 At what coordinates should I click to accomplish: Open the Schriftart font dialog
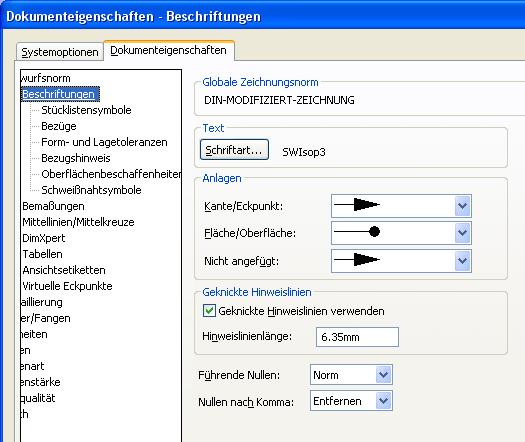coord(234,150)
